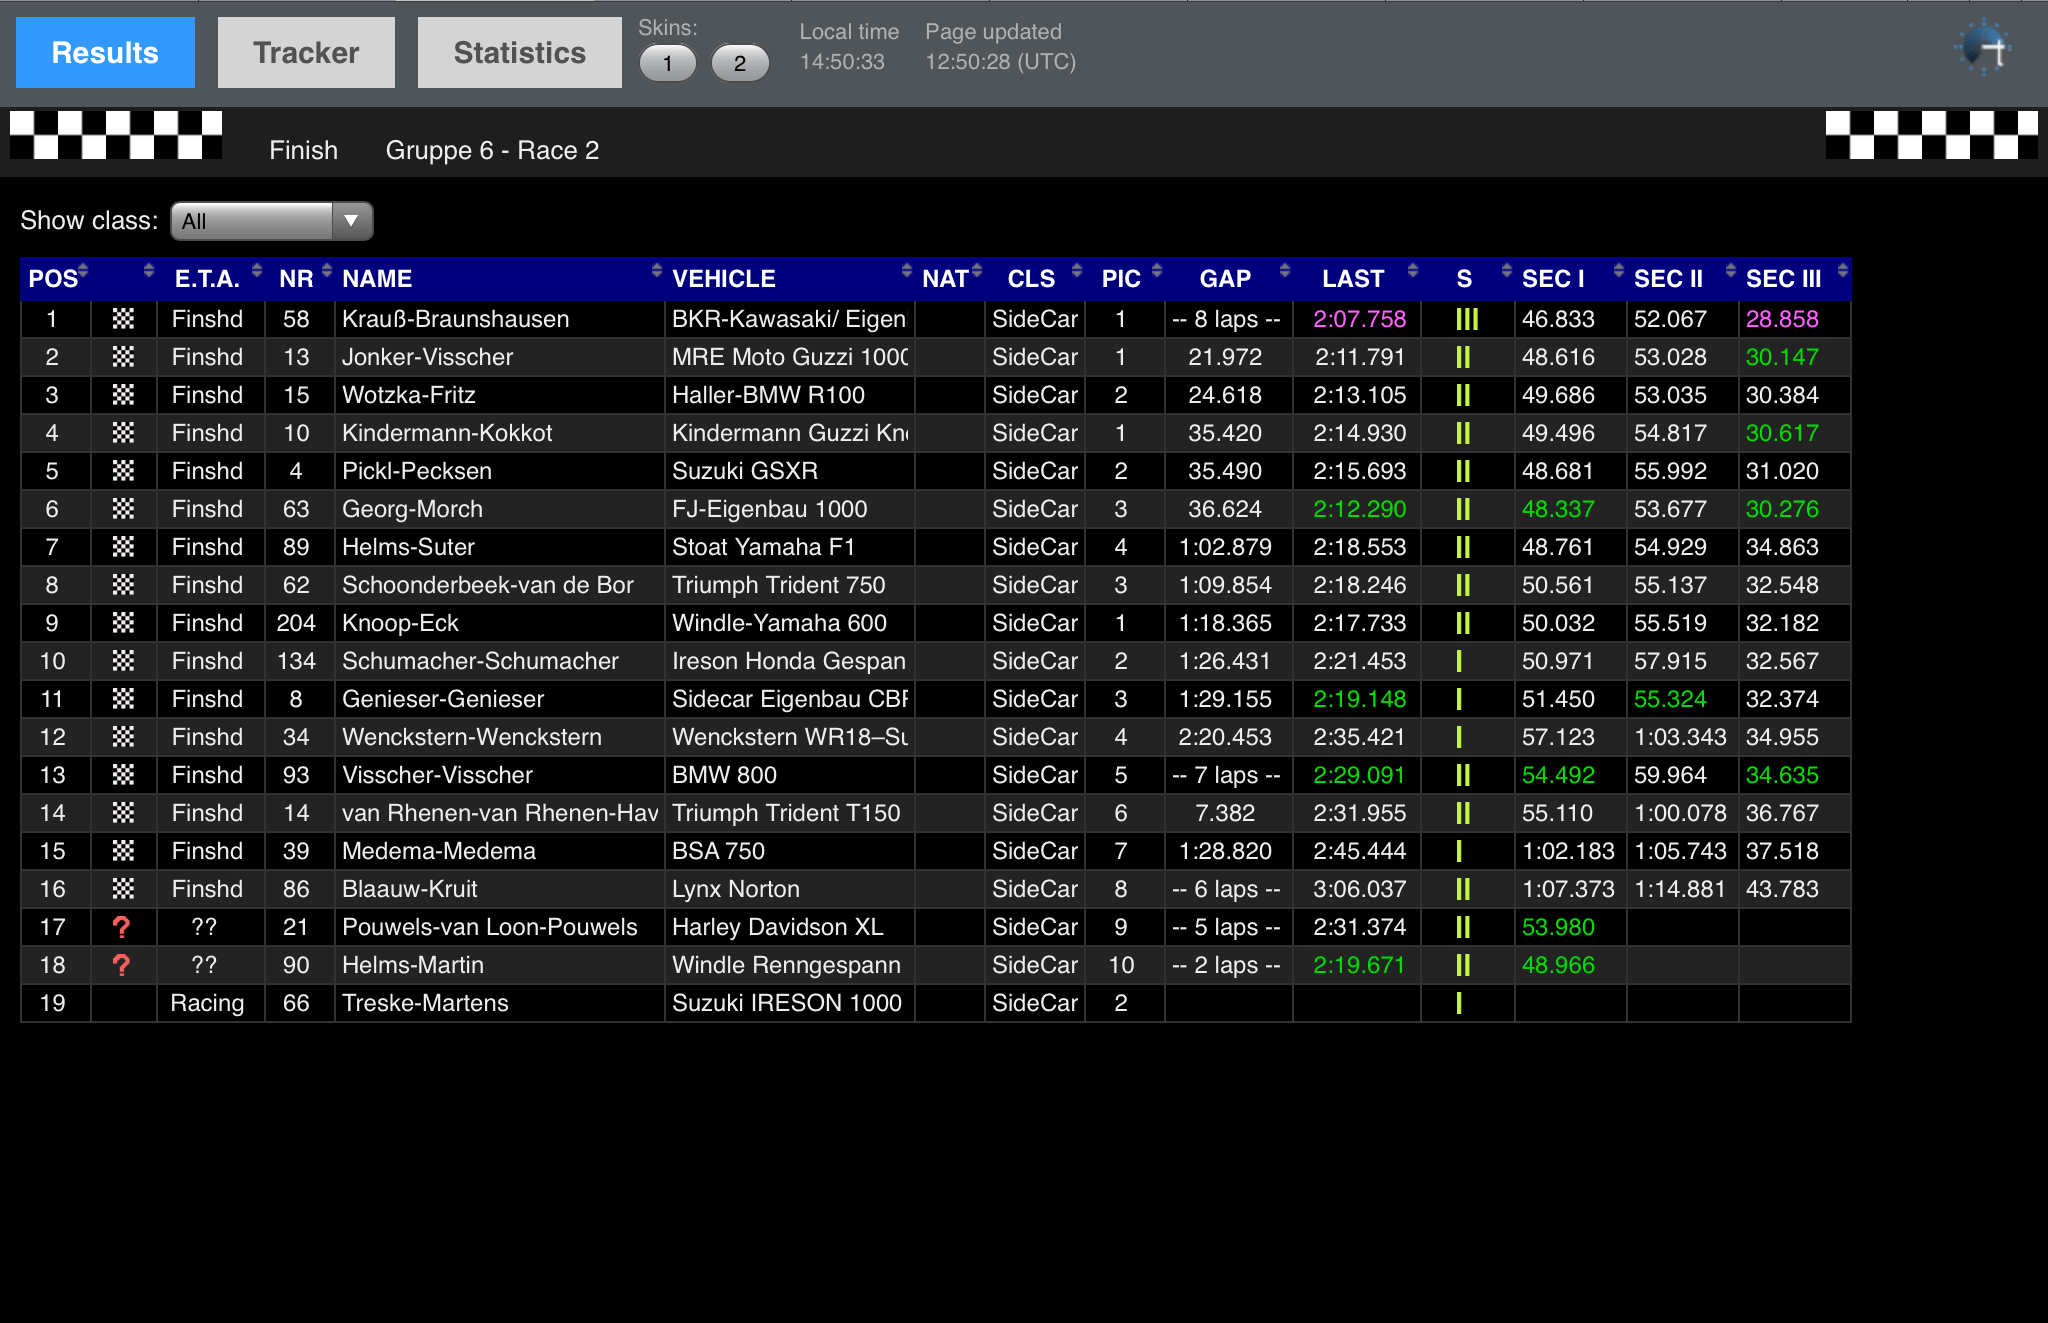Click the right checkered finish banner
The image size is (2048, 1323).
pos(1932,135)
